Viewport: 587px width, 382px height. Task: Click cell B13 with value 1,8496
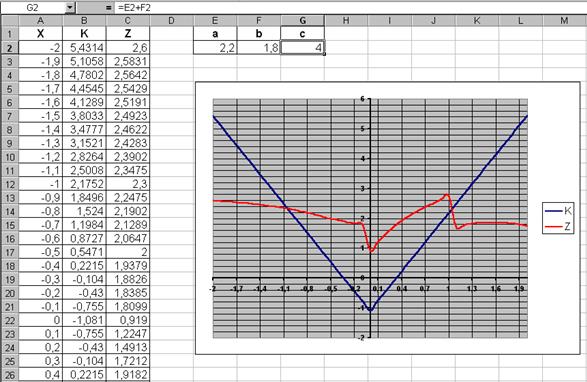pyautogui.click(x=84, y=197)
